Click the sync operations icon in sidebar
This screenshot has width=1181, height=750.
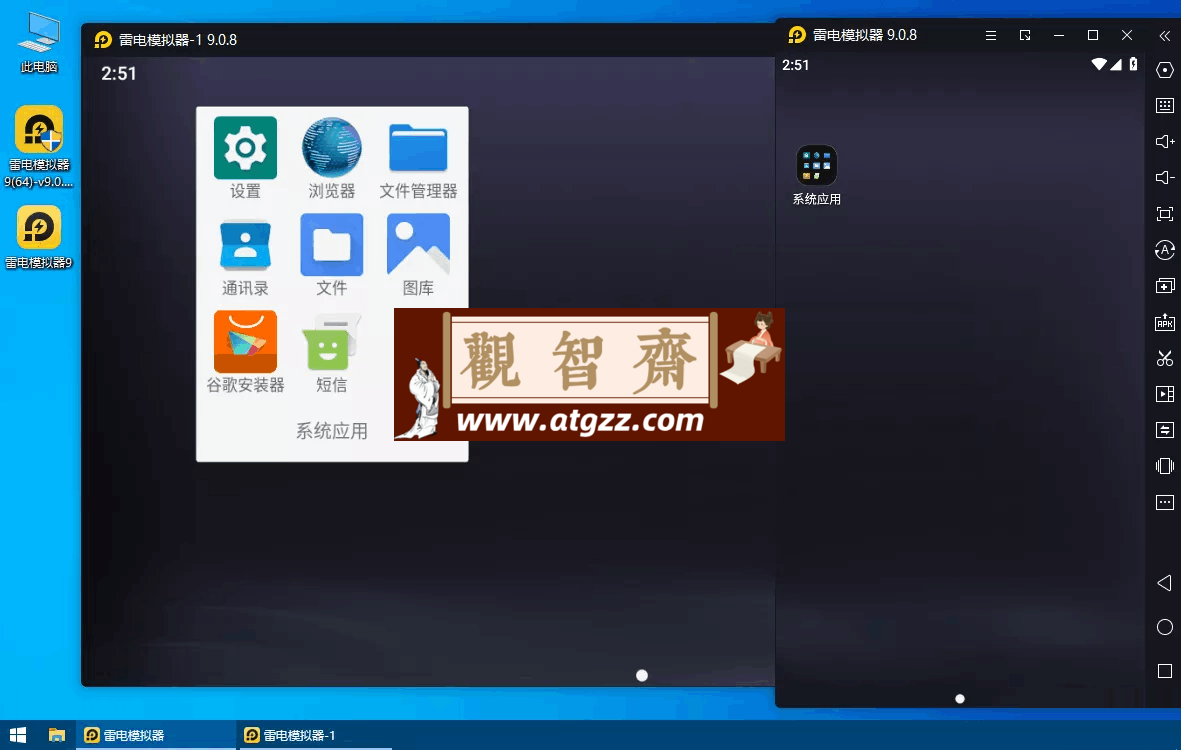[x=1164, y=430]
